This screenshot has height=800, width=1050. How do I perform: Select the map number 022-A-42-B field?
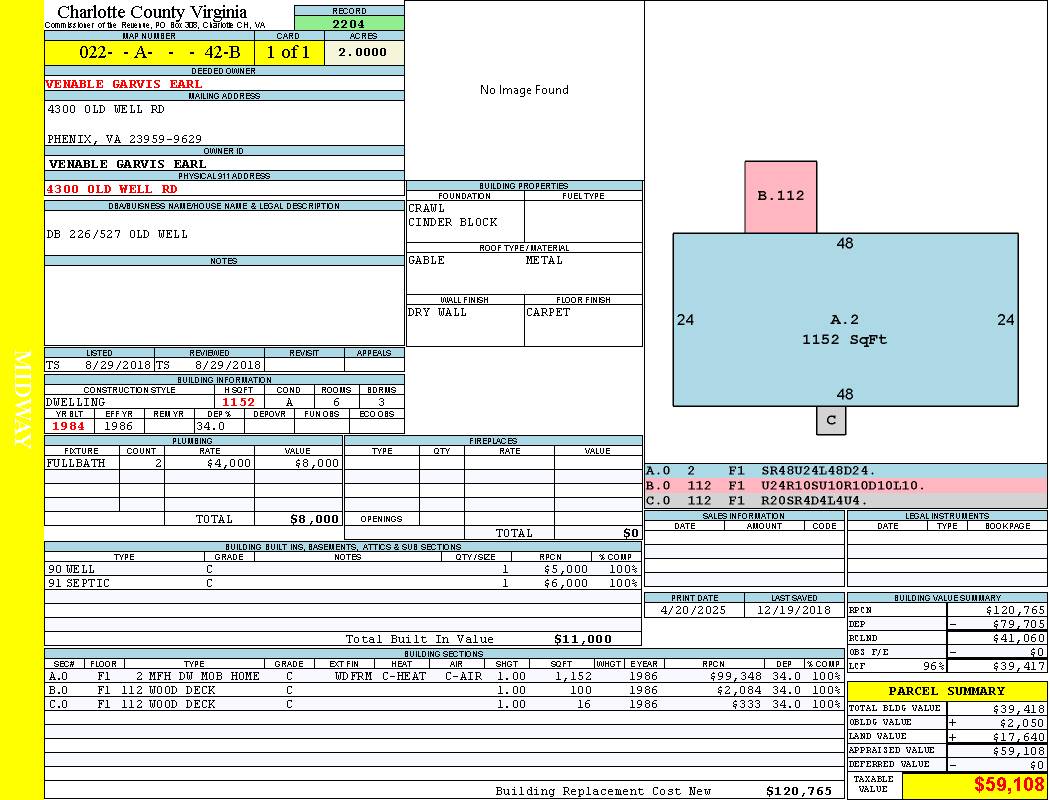tap(149, 53)
